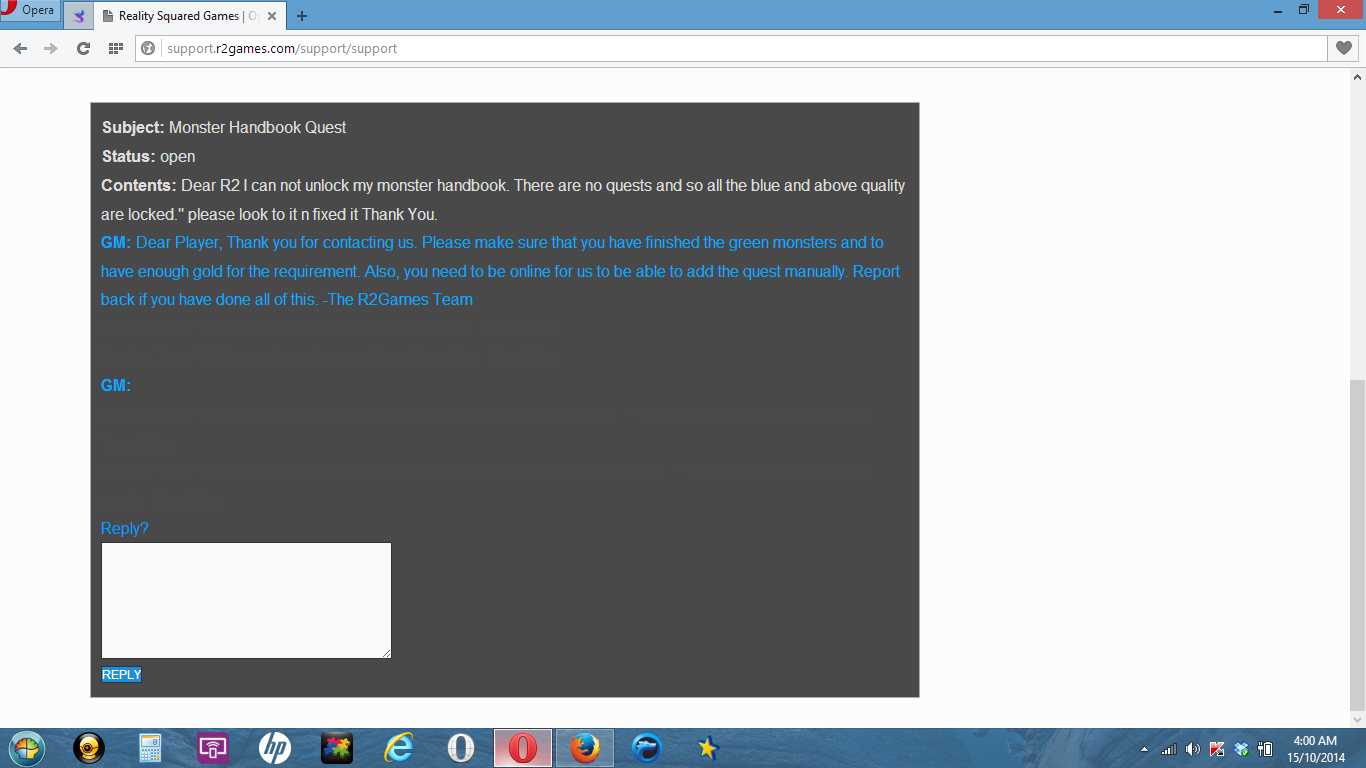Viewport: 1366px width, 768px height.
Task: Reload the current support page
Action: (x=83, y=48)
